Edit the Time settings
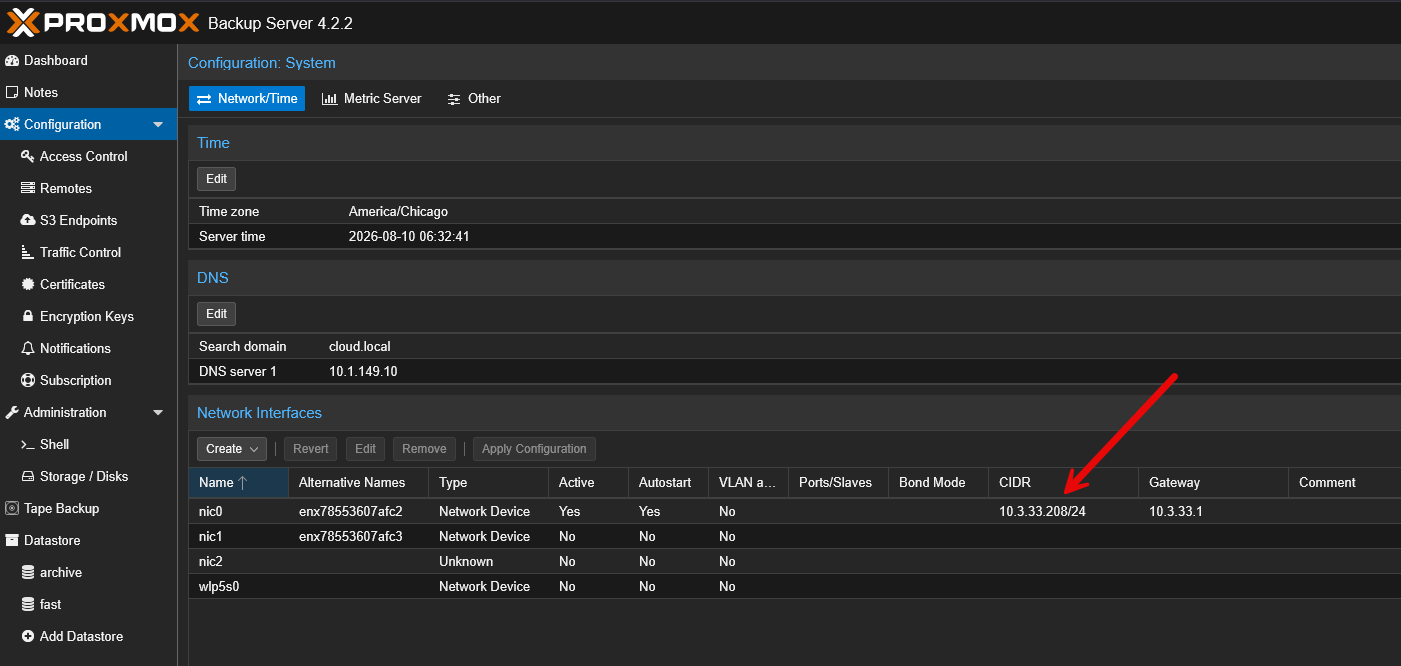The image size is (1401, 666). point(216,179)
